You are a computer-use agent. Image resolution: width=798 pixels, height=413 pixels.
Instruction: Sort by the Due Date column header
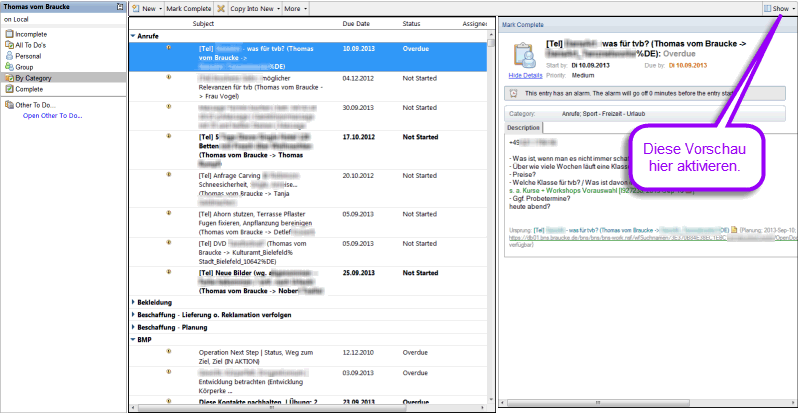click(x=356, y=22)
